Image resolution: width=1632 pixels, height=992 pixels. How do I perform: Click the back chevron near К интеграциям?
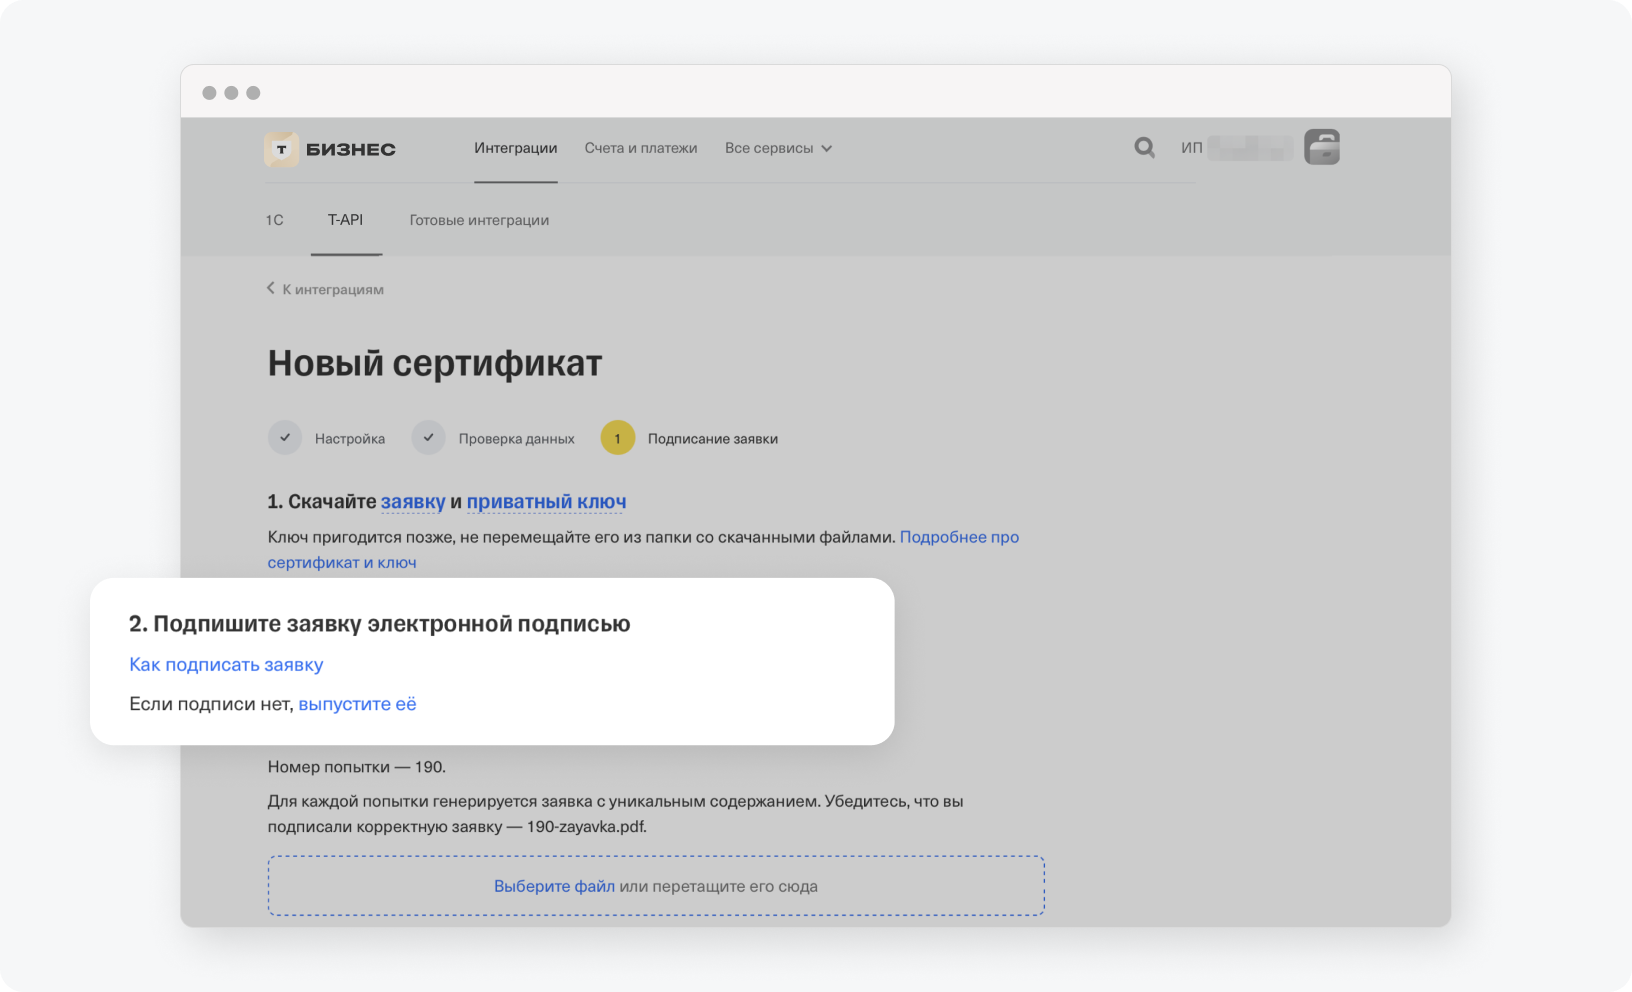[x=271, y=288]
